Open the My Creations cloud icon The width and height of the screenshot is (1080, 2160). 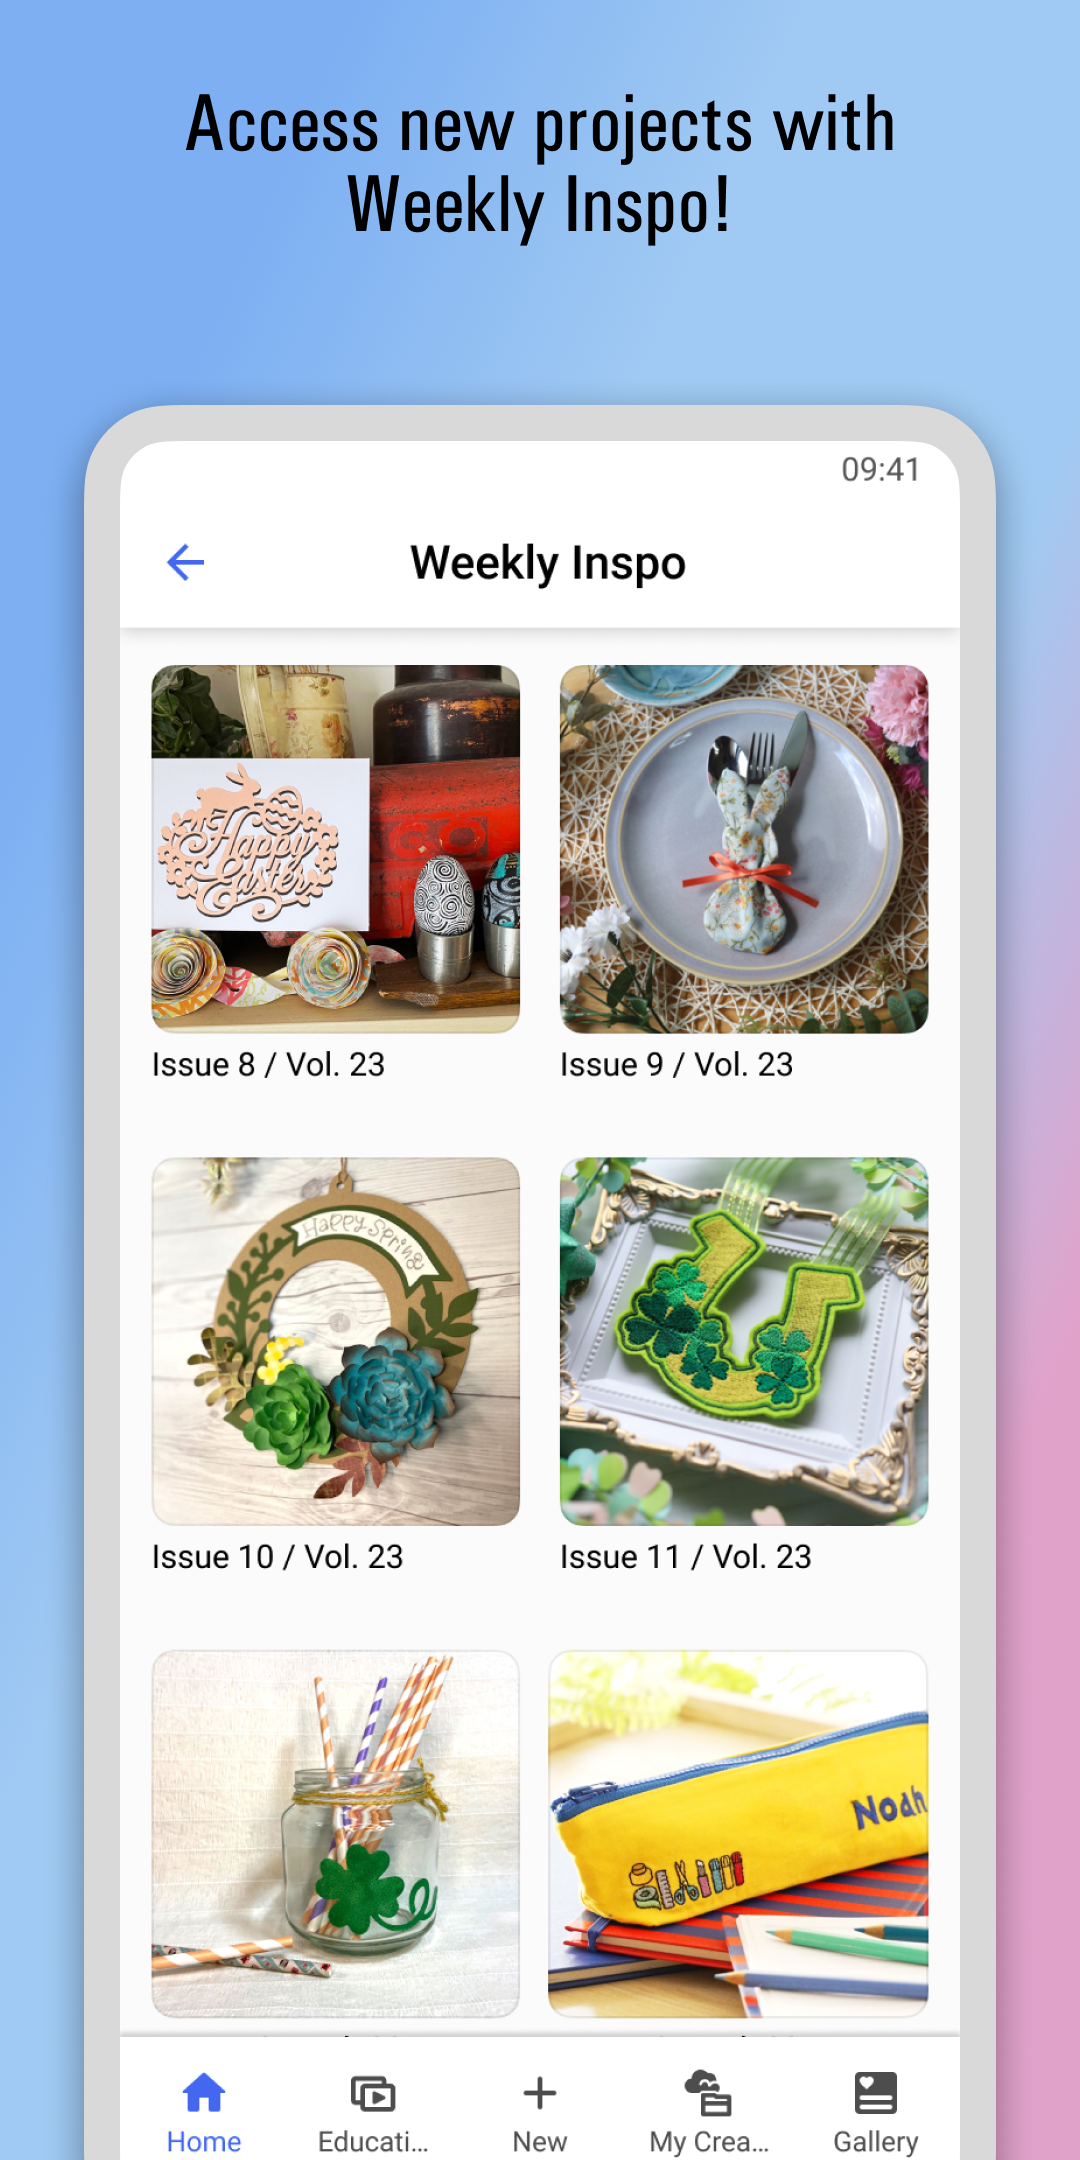click(708, 2093)
